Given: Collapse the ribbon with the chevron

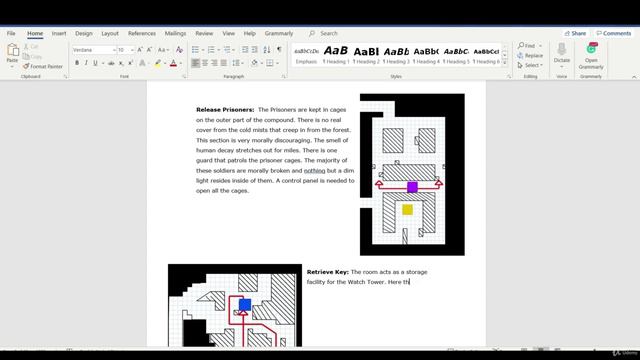Looking at the screenshot, I should [634, 77].
